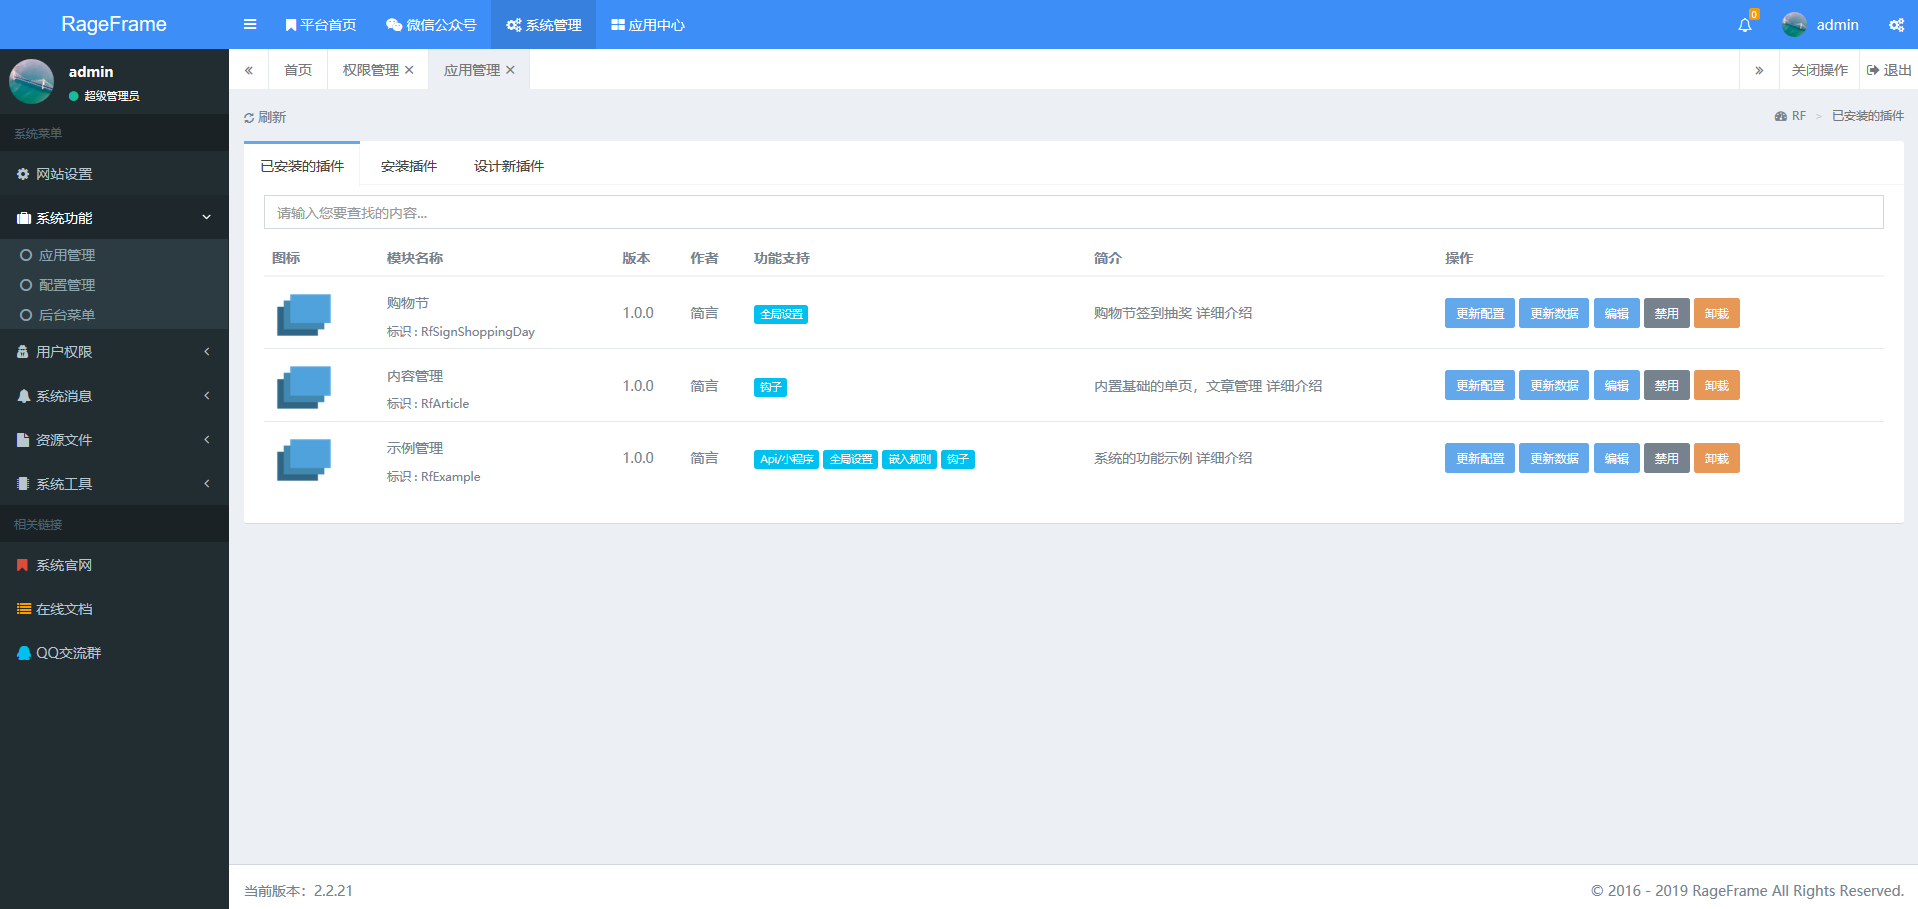Open the 在线文档 link in sidebar
1918x909 pixels.
pos(114,609)
